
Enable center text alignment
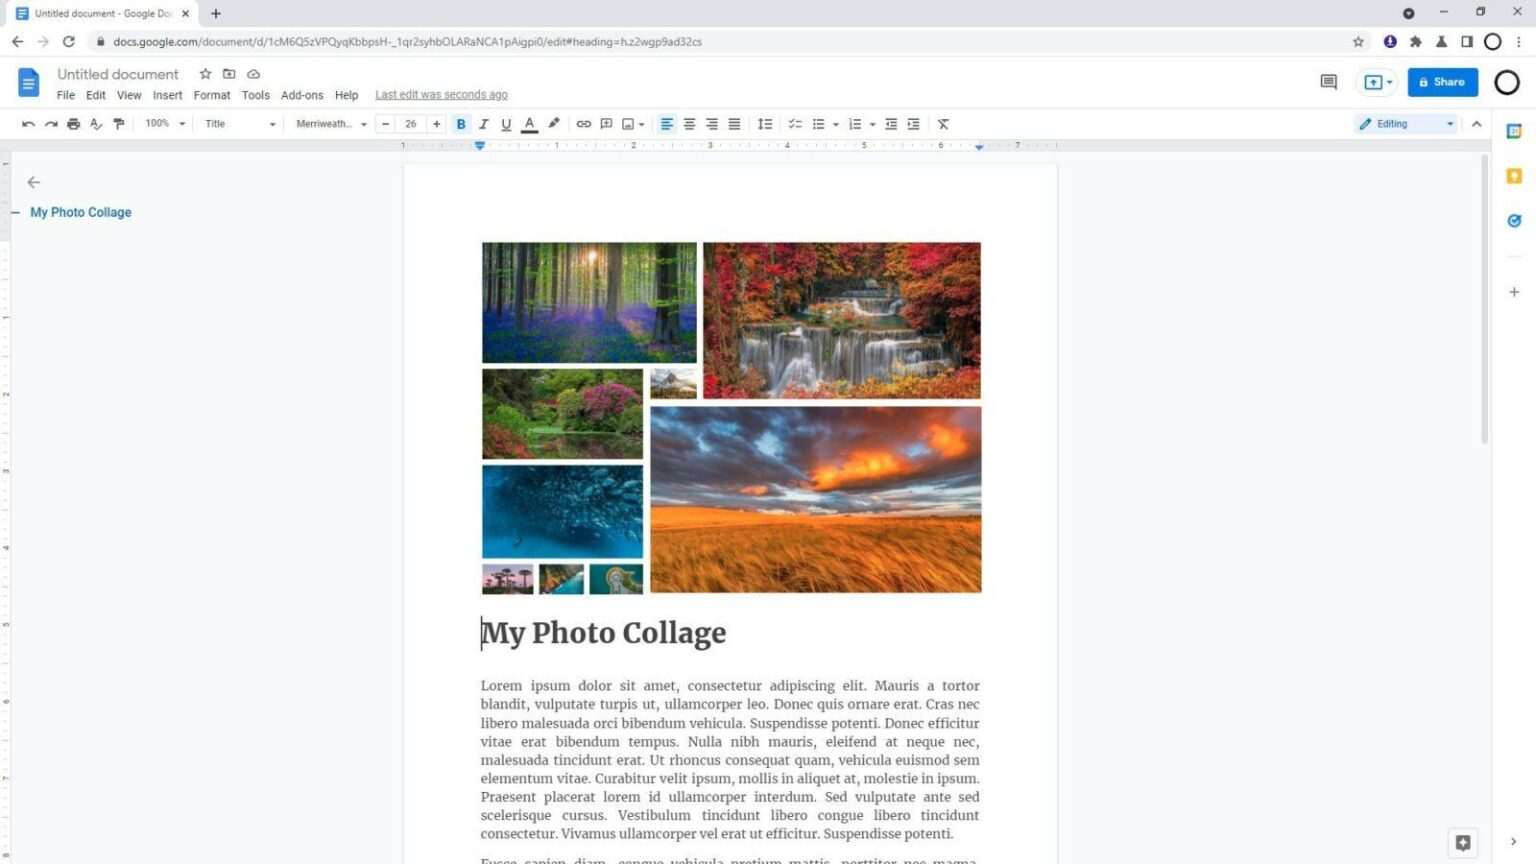click(689, 123)
